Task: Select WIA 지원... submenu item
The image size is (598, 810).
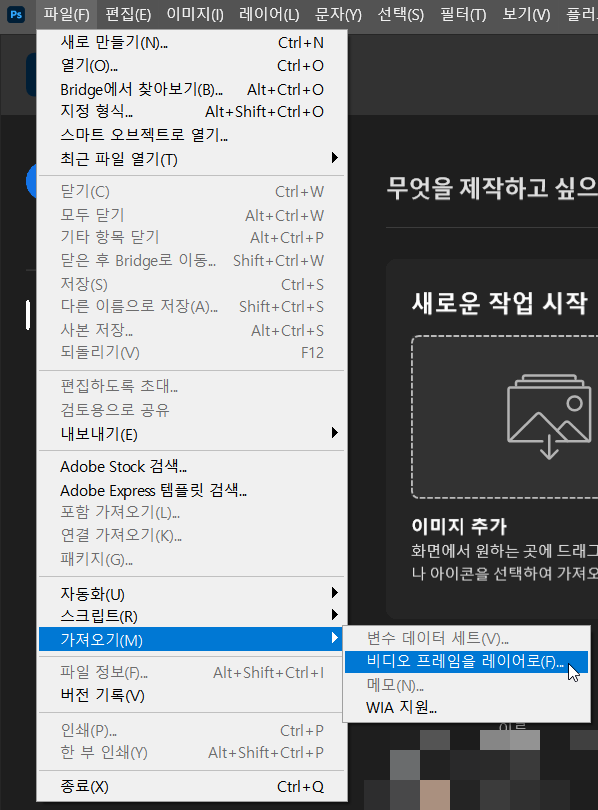Action: [466, 707]
